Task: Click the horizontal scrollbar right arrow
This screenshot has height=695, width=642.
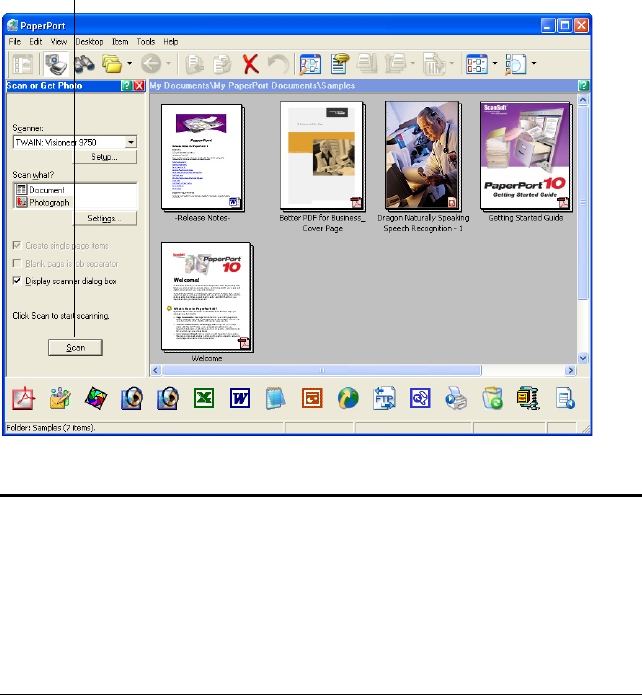Action: coord(570,370)
